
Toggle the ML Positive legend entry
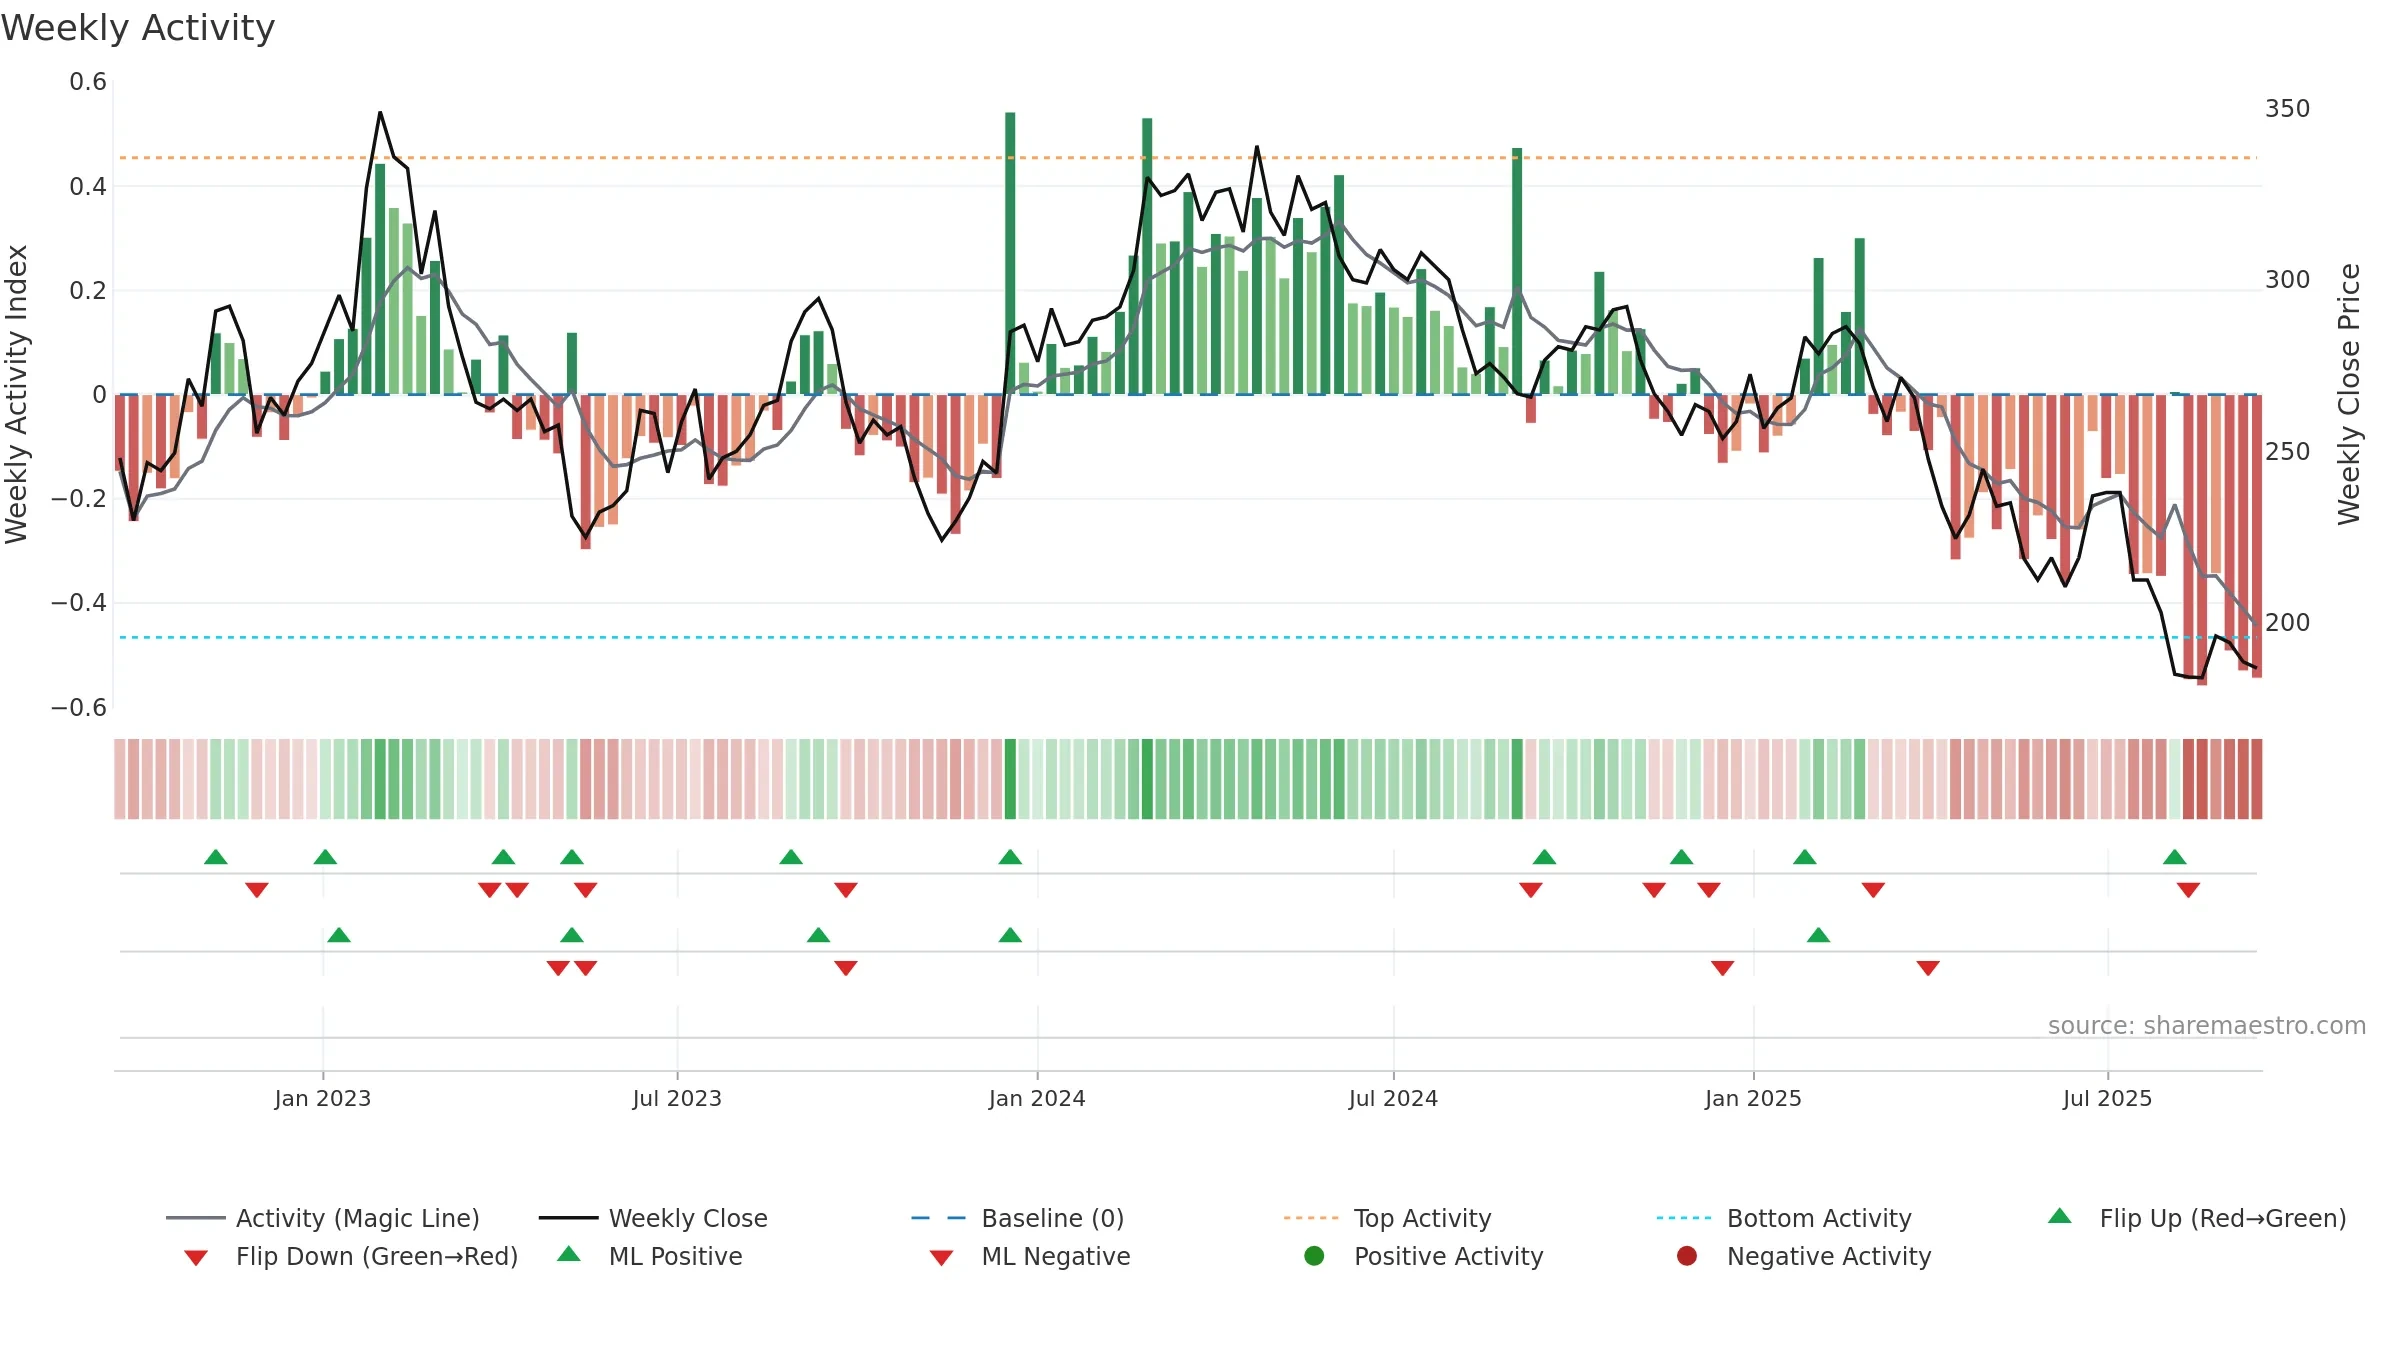(650, 1256)
